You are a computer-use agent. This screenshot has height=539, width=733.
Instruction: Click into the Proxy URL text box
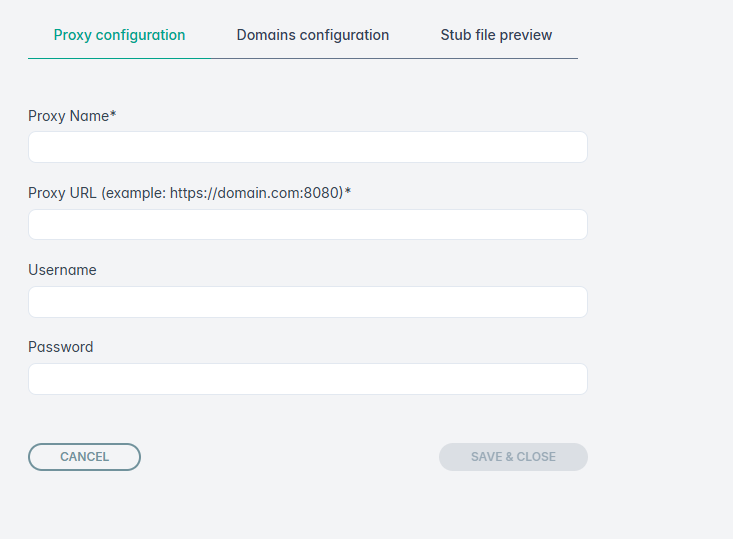pos(307,224)
